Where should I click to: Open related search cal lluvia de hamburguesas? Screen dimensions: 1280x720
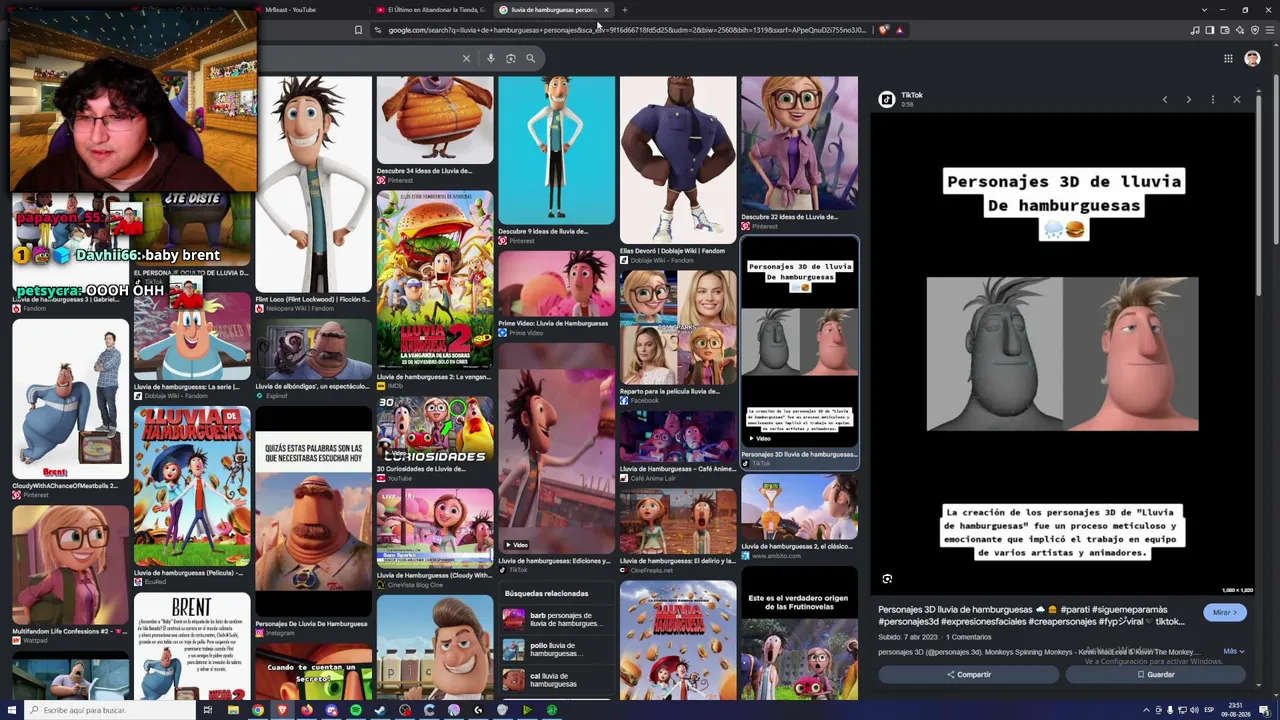(x=556, y=680)
